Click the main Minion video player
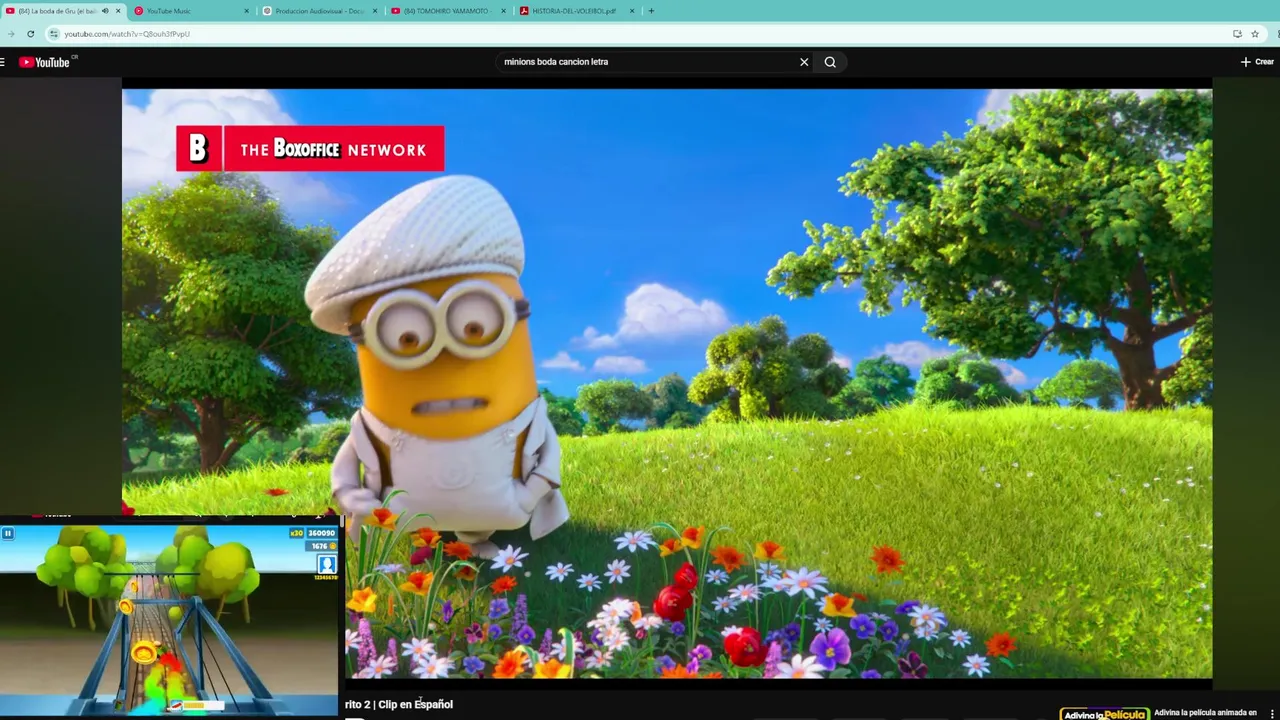The height and width of the screenshot is (720, 1280). pos(667,383)
